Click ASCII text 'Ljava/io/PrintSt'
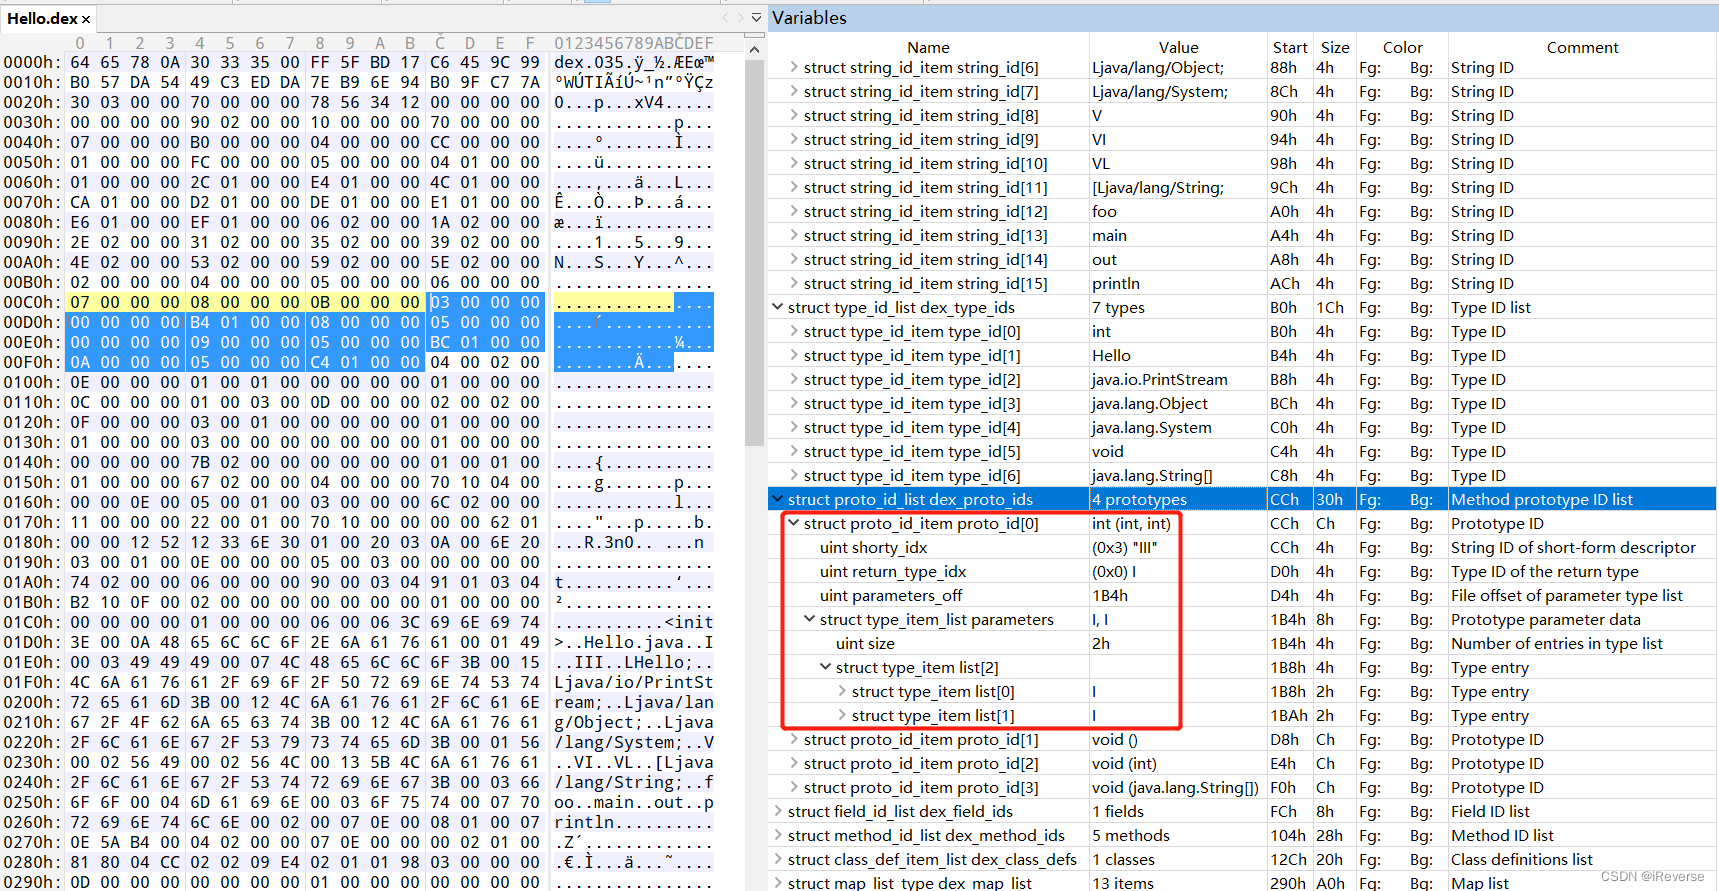 coord(634,682)
